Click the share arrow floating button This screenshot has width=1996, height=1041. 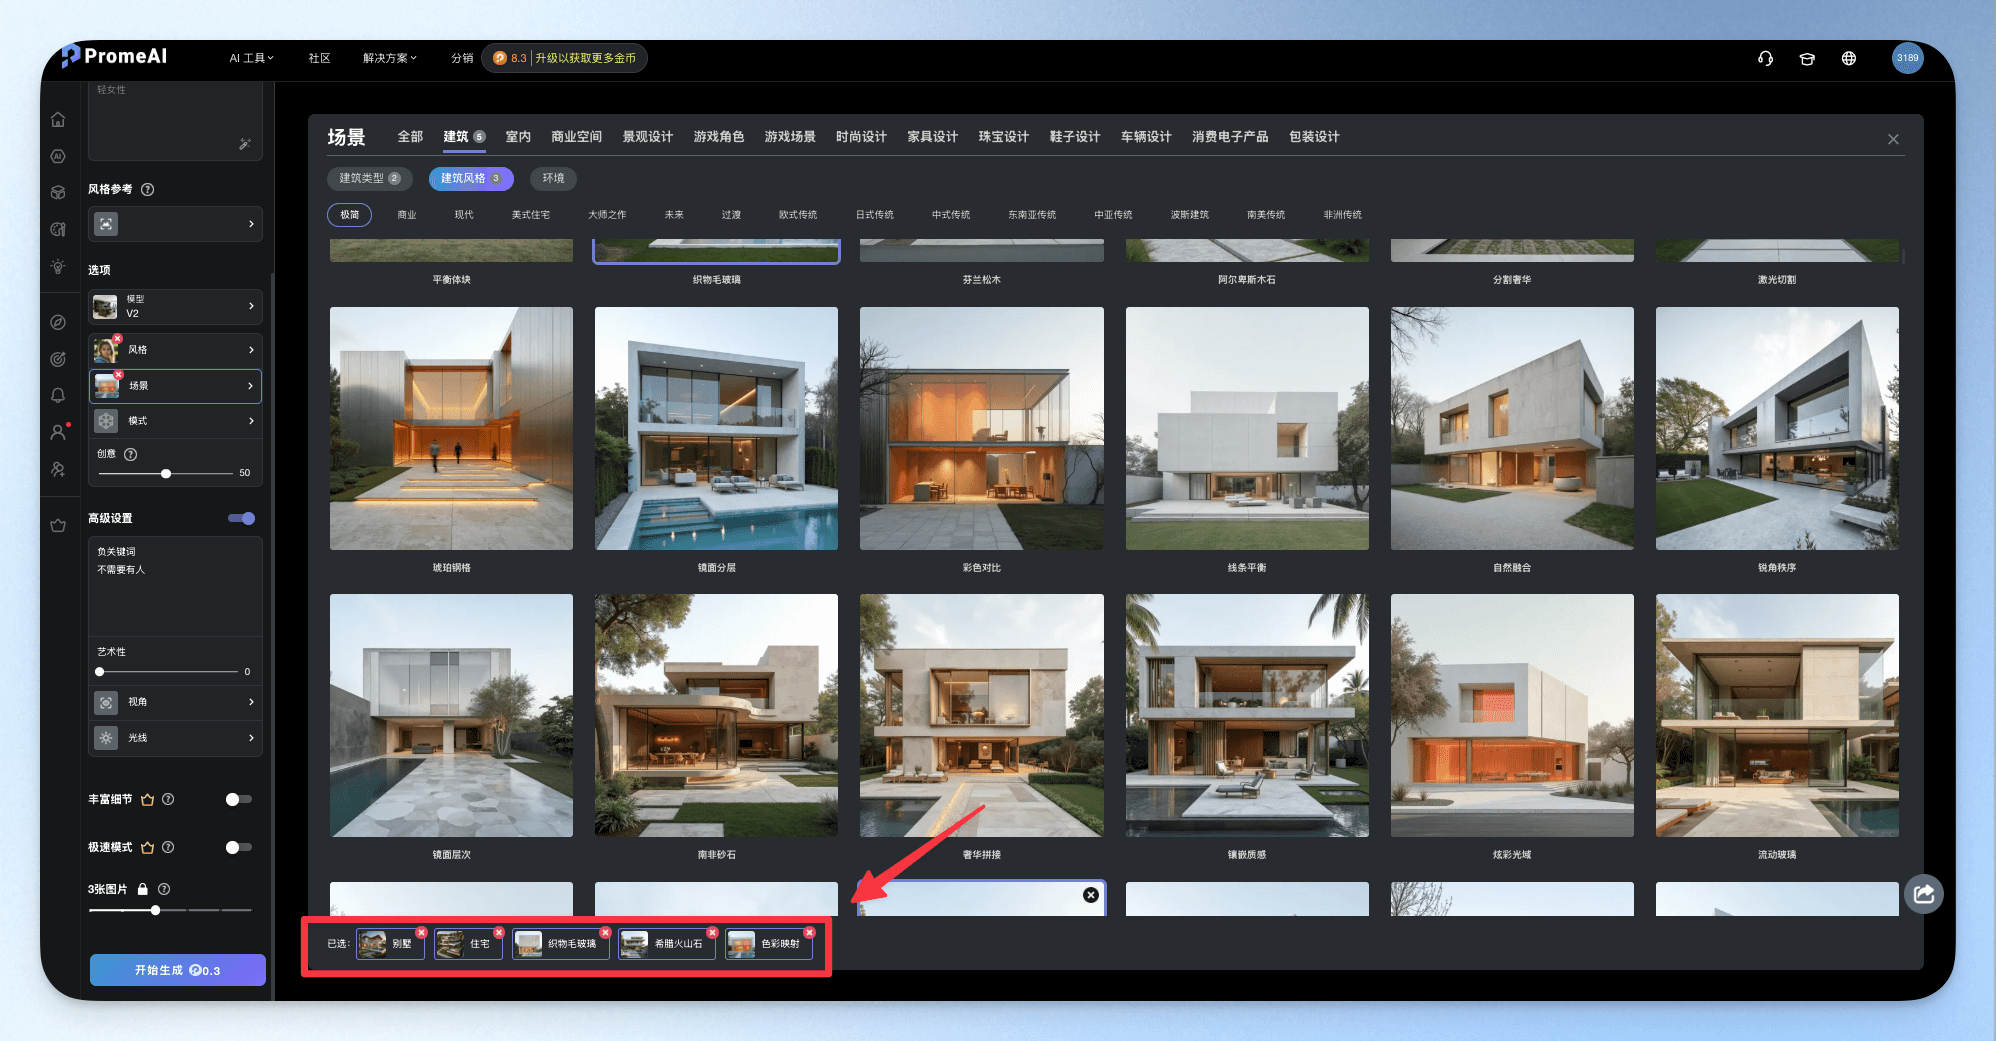tap(1924, 894)
